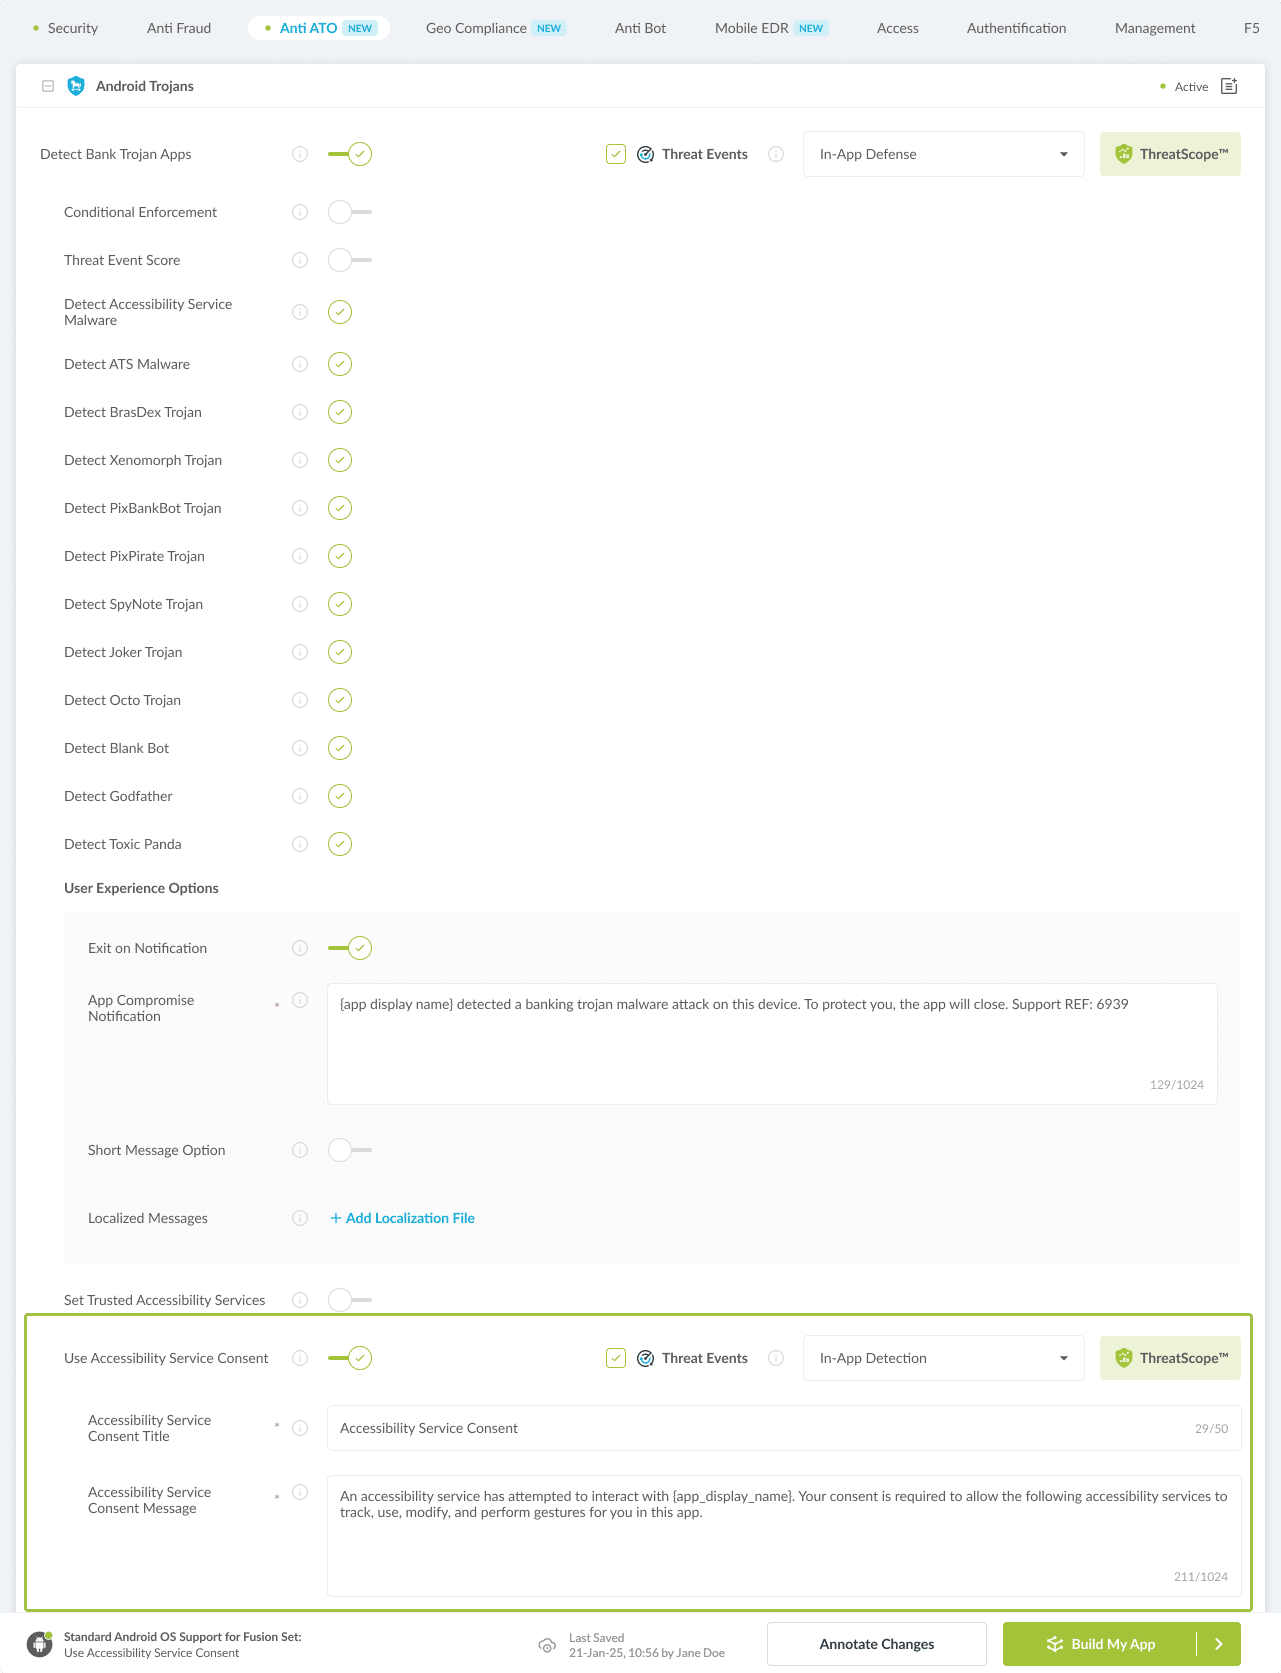Screen dimensions: 1281x1673
Task: Click the Android OS support icon in footer
Action: (x=40, y=1644)
